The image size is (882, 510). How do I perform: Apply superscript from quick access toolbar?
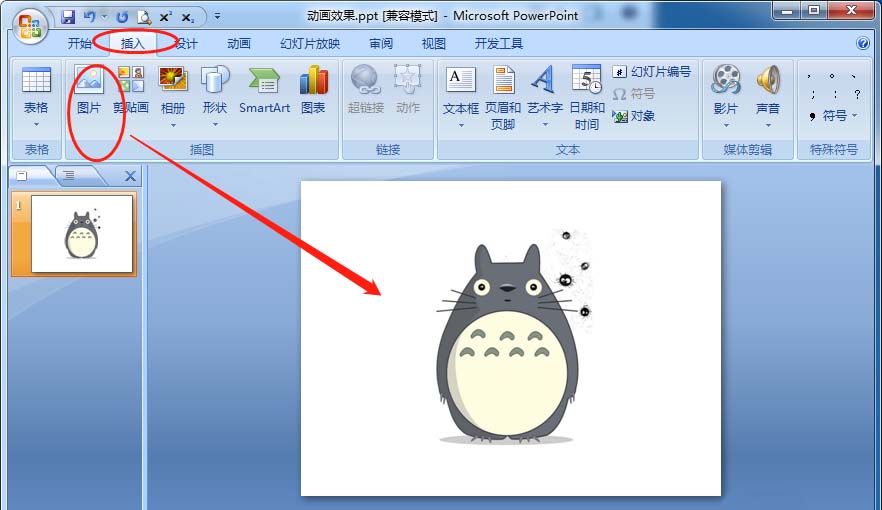coord(165,17)
